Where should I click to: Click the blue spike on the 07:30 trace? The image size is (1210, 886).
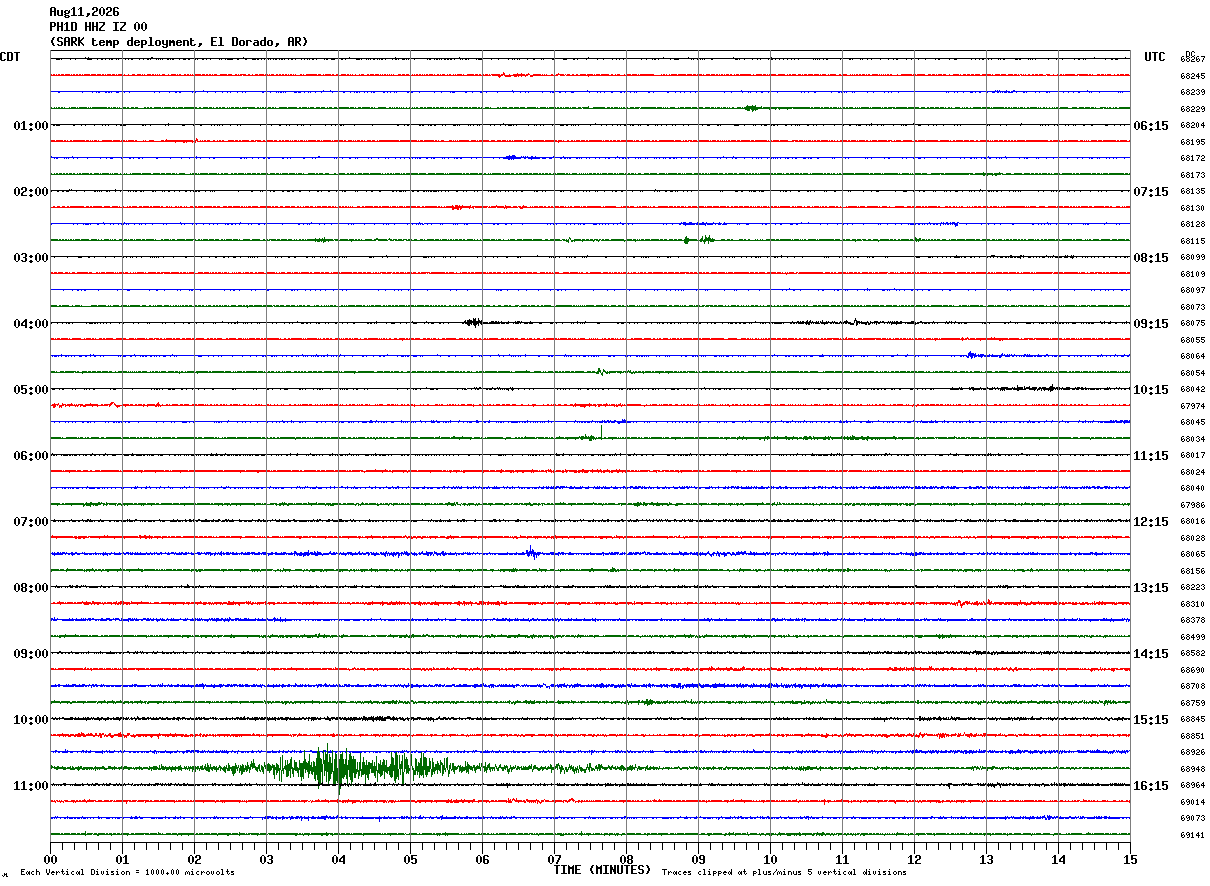coord(532,552)
